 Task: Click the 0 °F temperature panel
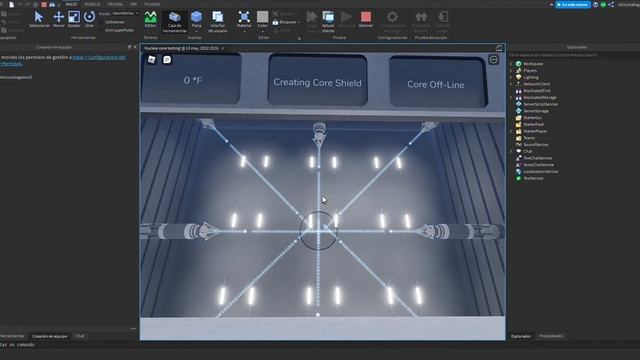coord(191,80)
